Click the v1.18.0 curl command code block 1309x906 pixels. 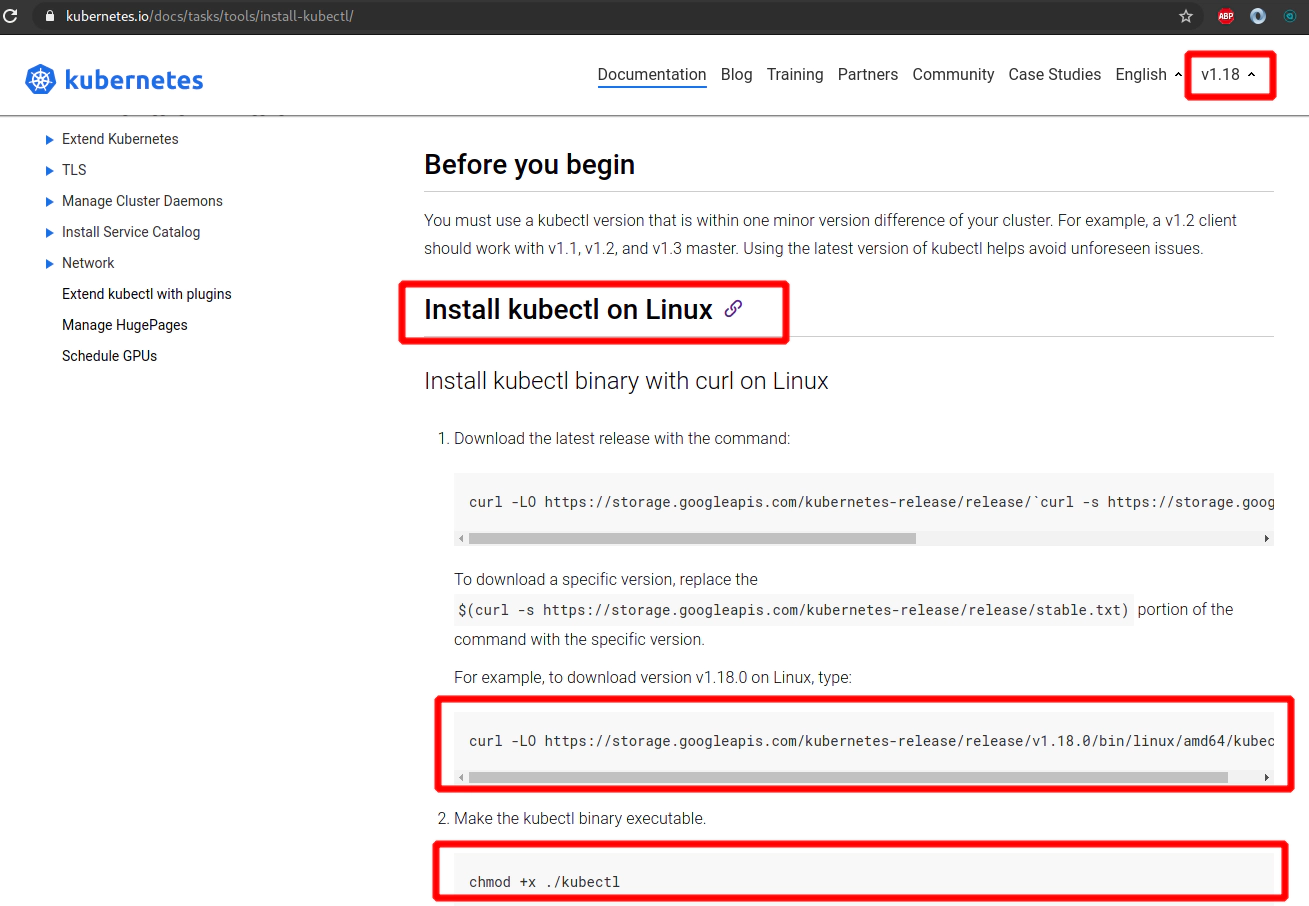tap(864, 741)
